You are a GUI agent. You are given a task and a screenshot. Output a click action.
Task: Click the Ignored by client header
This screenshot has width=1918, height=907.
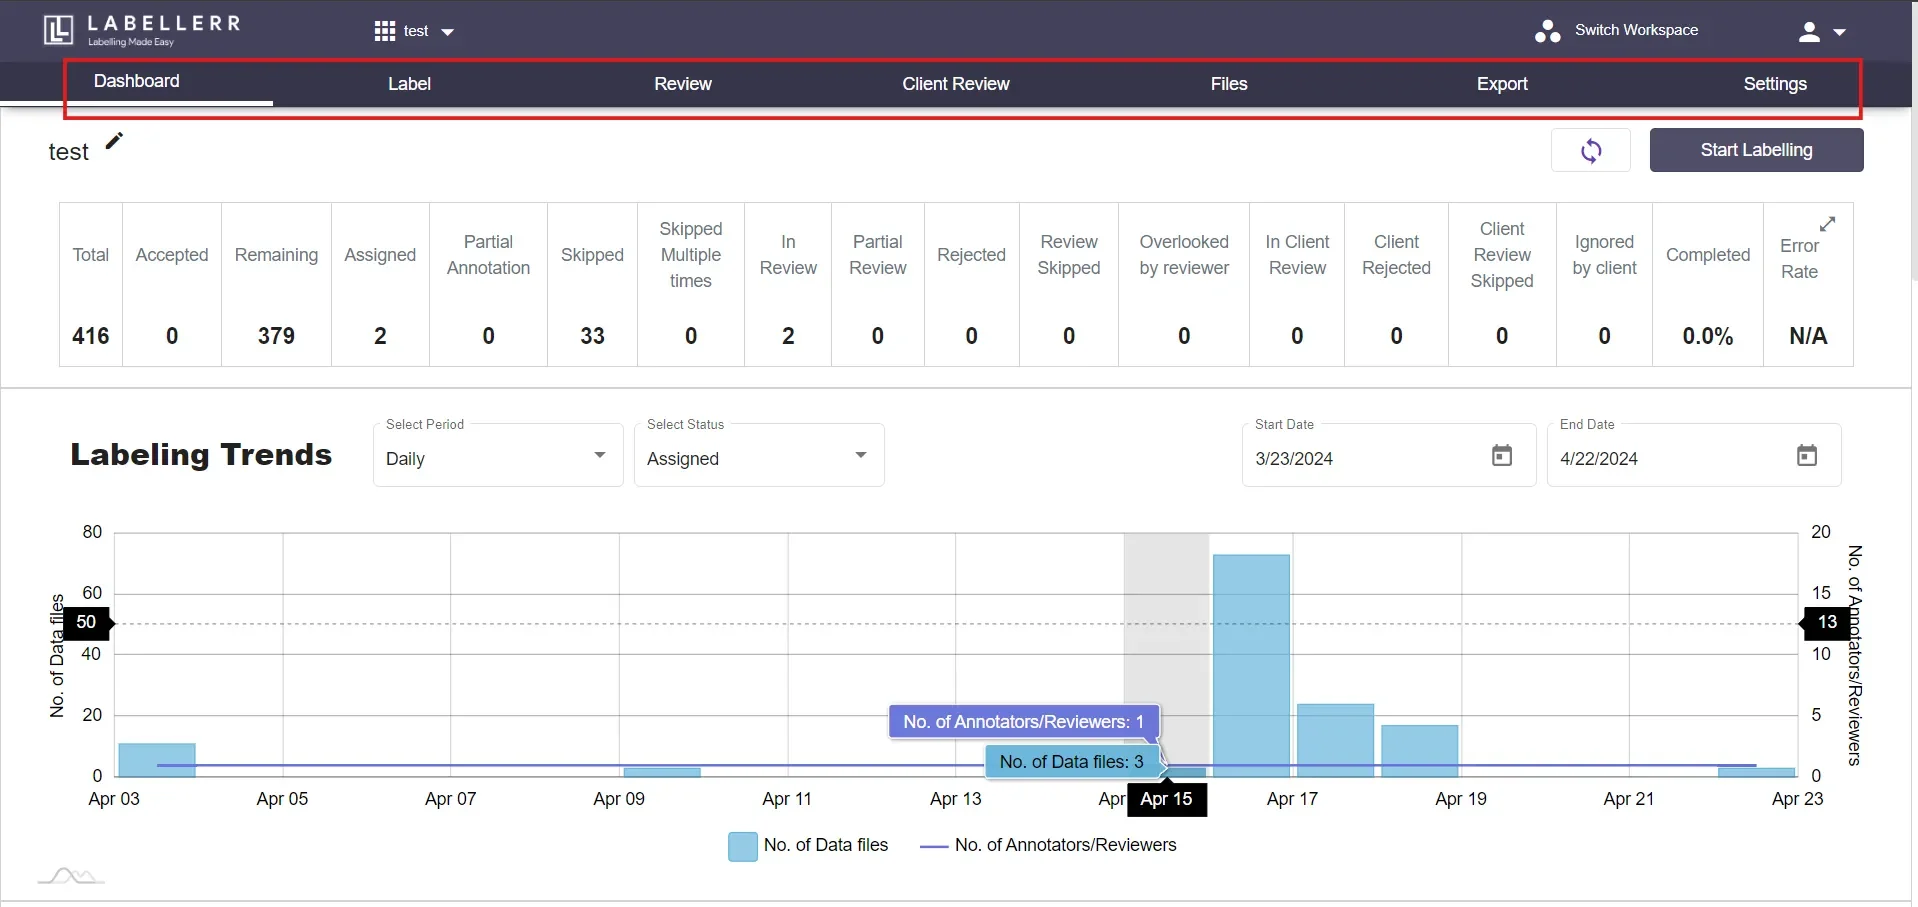pos(1604,255)
